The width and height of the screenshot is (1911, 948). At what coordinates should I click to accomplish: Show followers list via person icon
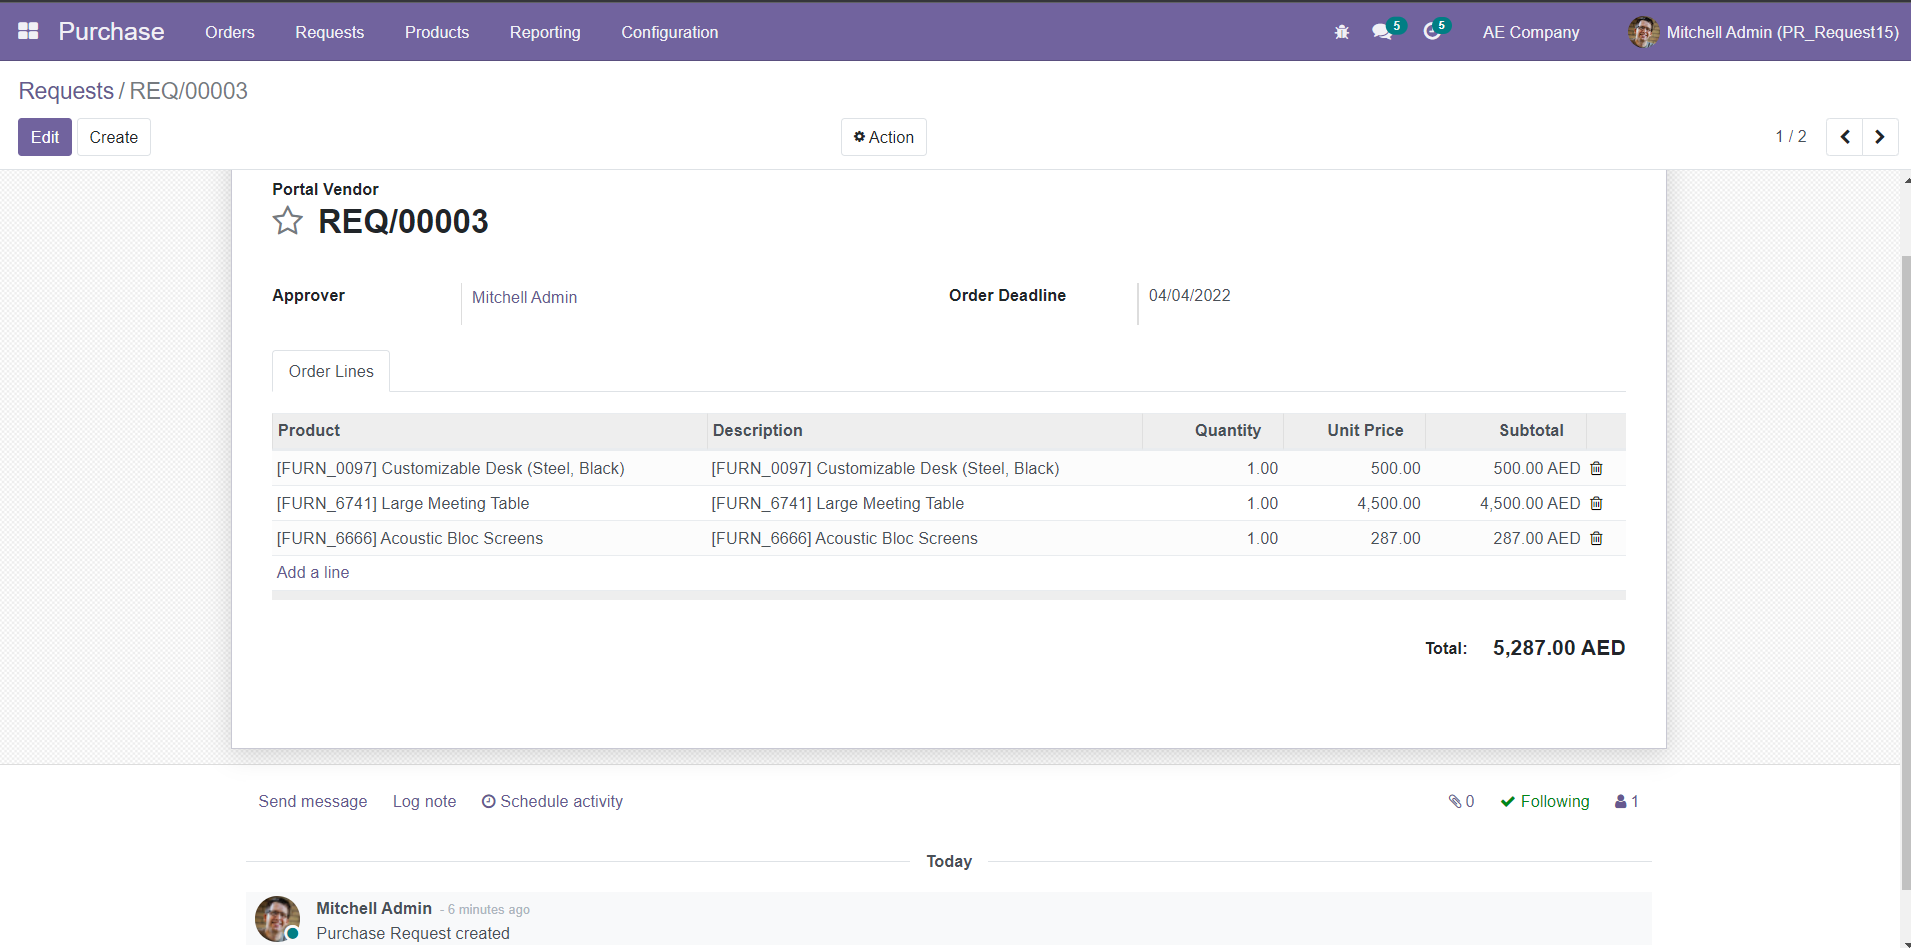(1626, 801)
